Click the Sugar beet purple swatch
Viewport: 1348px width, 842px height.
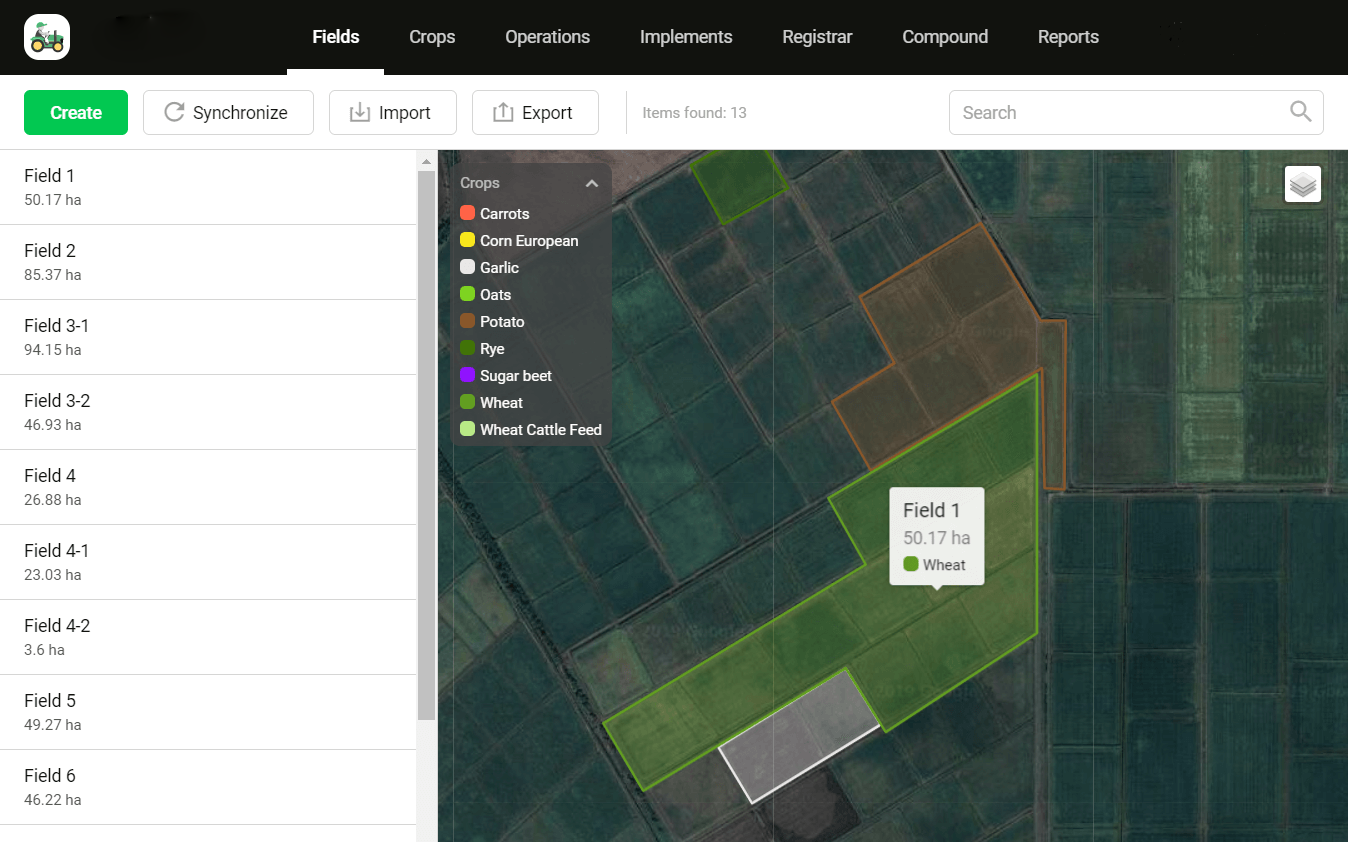pyautogui.click(x=467, y=375)
